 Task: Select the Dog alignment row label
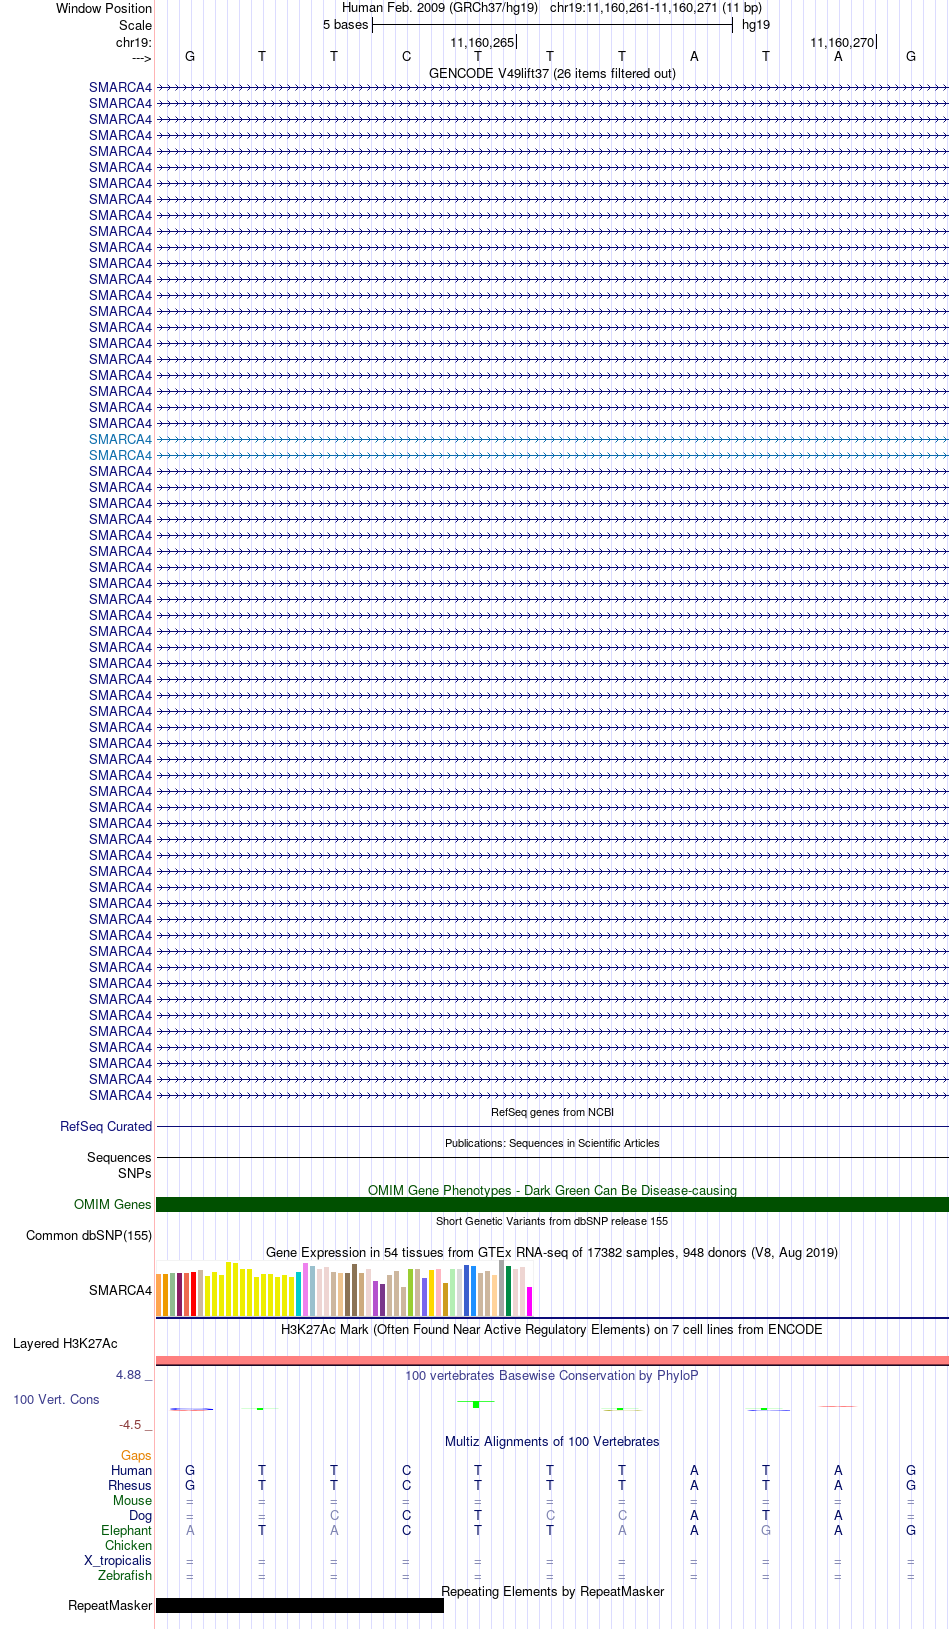(x=140, y=1515)
